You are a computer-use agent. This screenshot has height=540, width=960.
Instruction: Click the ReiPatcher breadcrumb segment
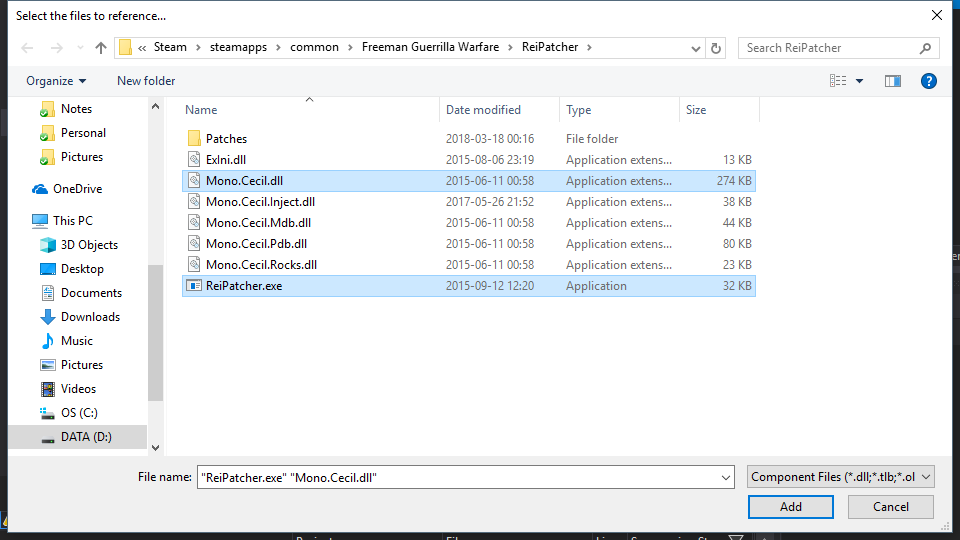(x=550, y=47)
